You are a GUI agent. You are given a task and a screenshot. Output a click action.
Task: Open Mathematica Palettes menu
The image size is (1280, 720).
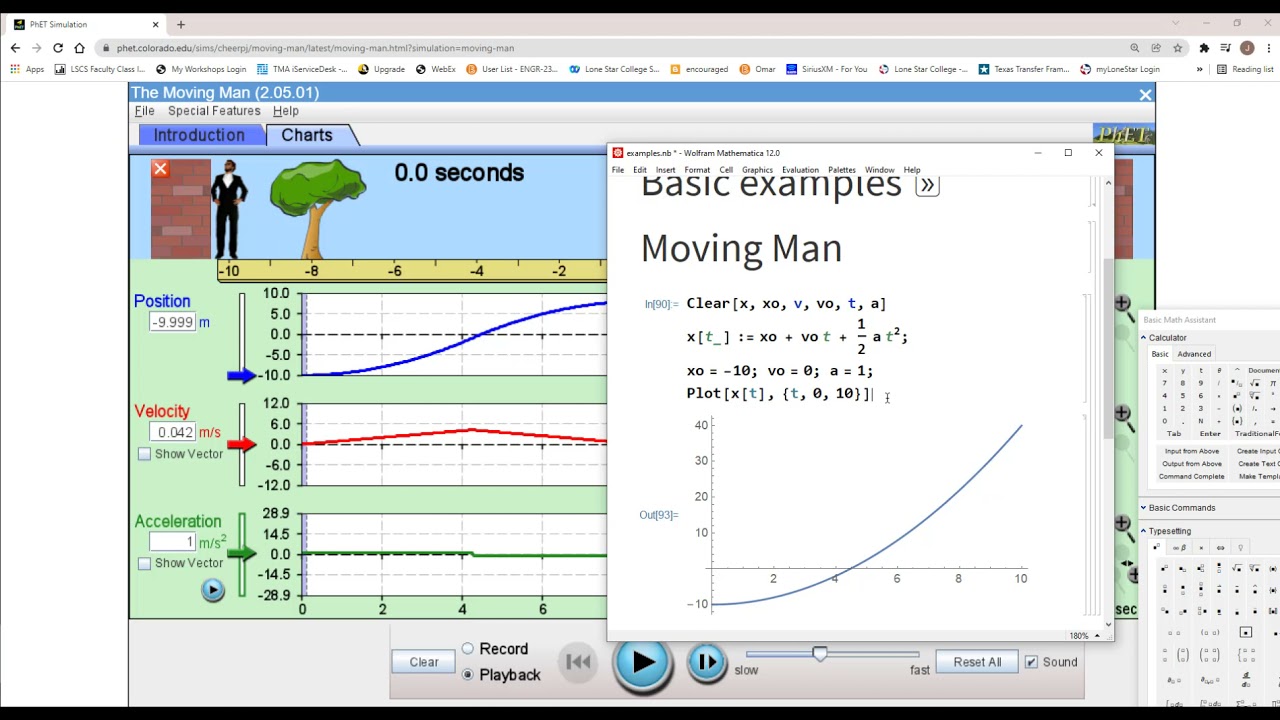point(842,170)
